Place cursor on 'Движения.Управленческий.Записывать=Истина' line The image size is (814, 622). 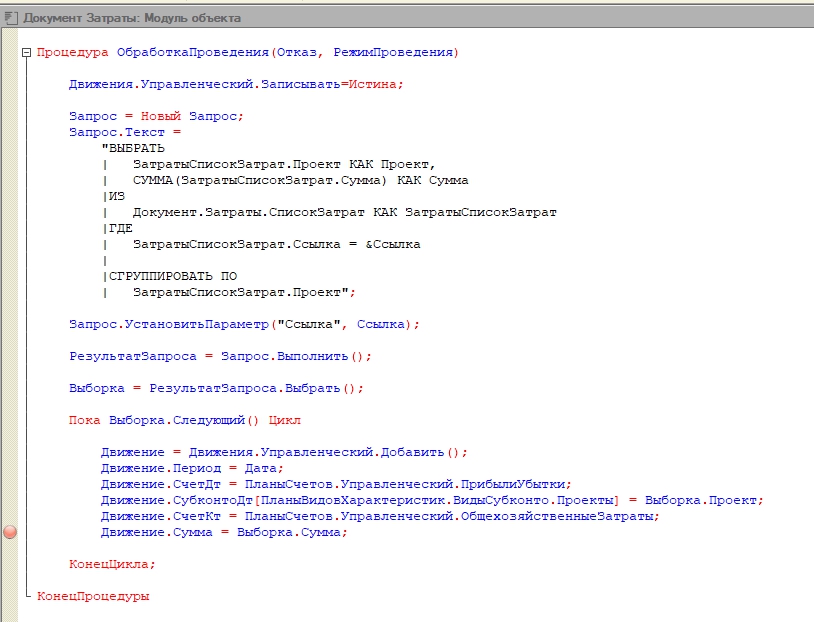click(x=236, y=84)
